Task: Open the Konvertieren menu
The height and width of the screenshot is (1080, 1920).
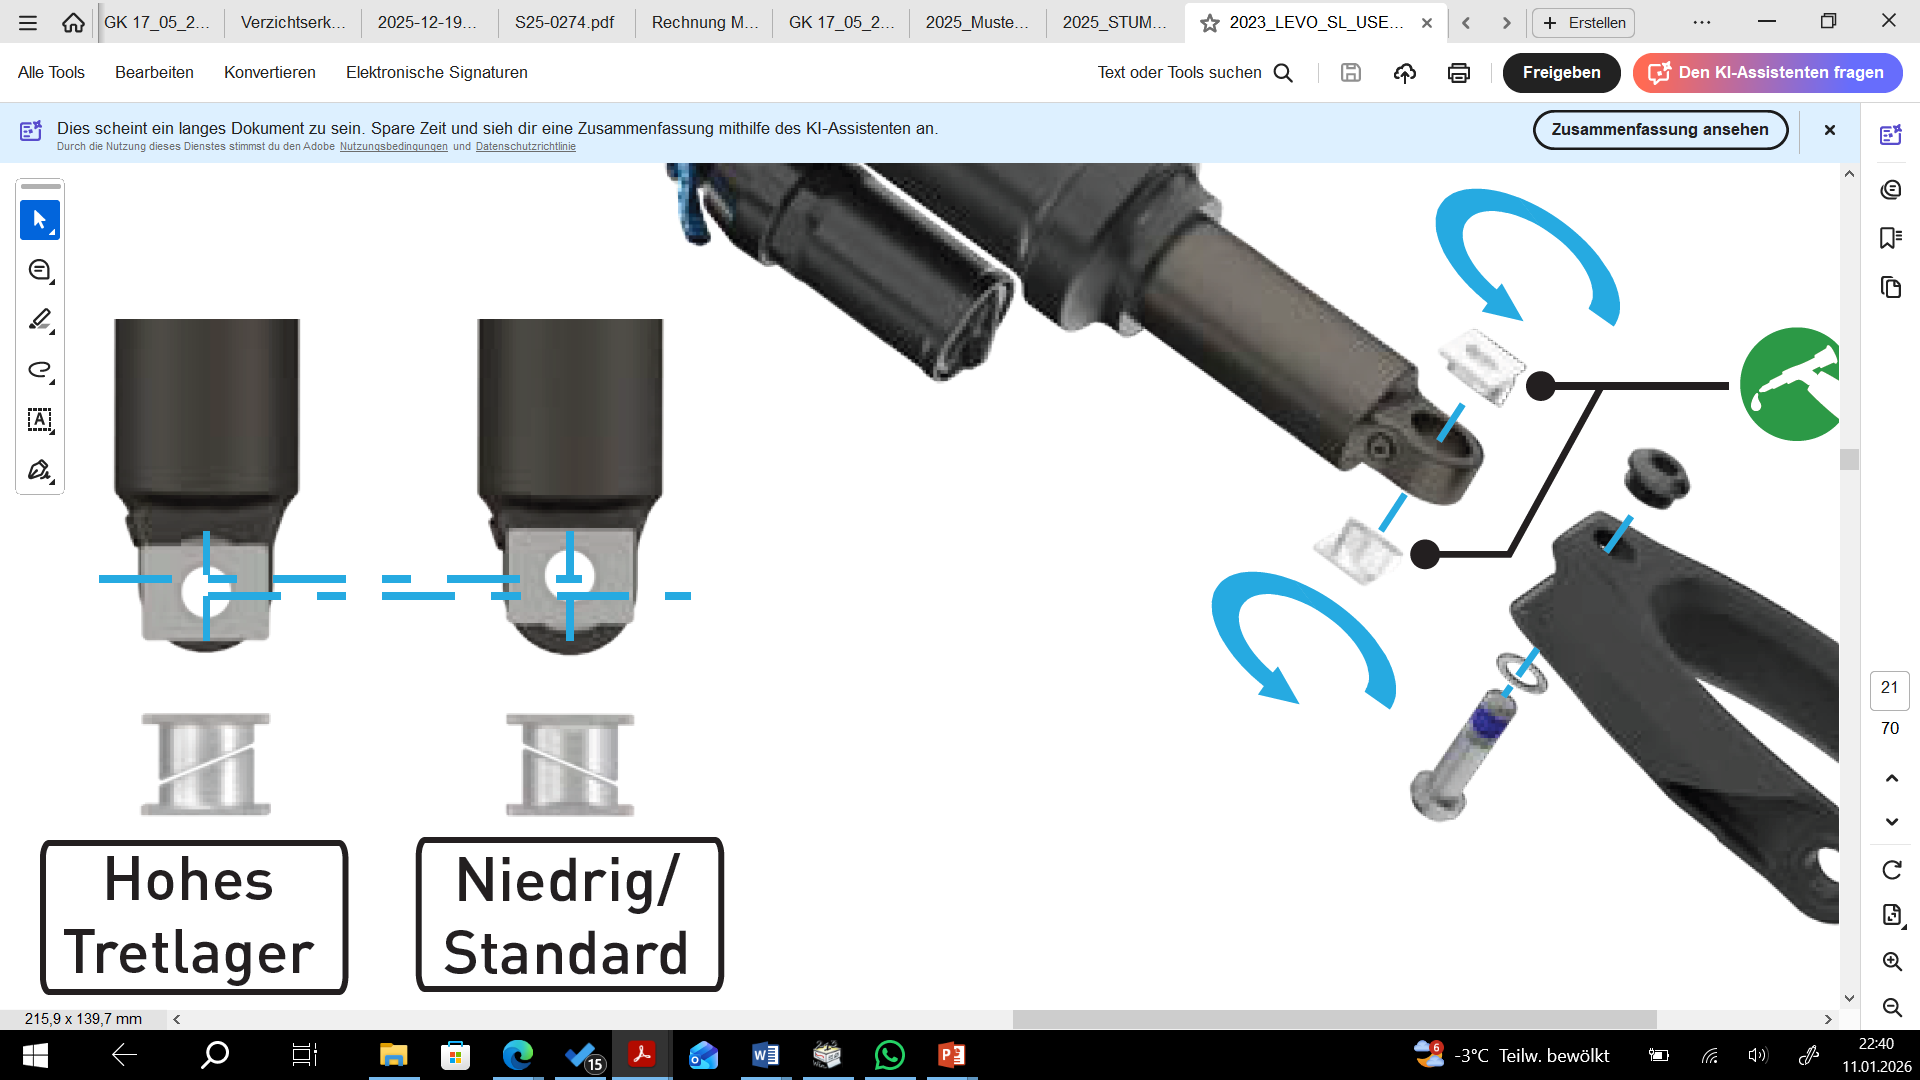Action: pos(269,73)
